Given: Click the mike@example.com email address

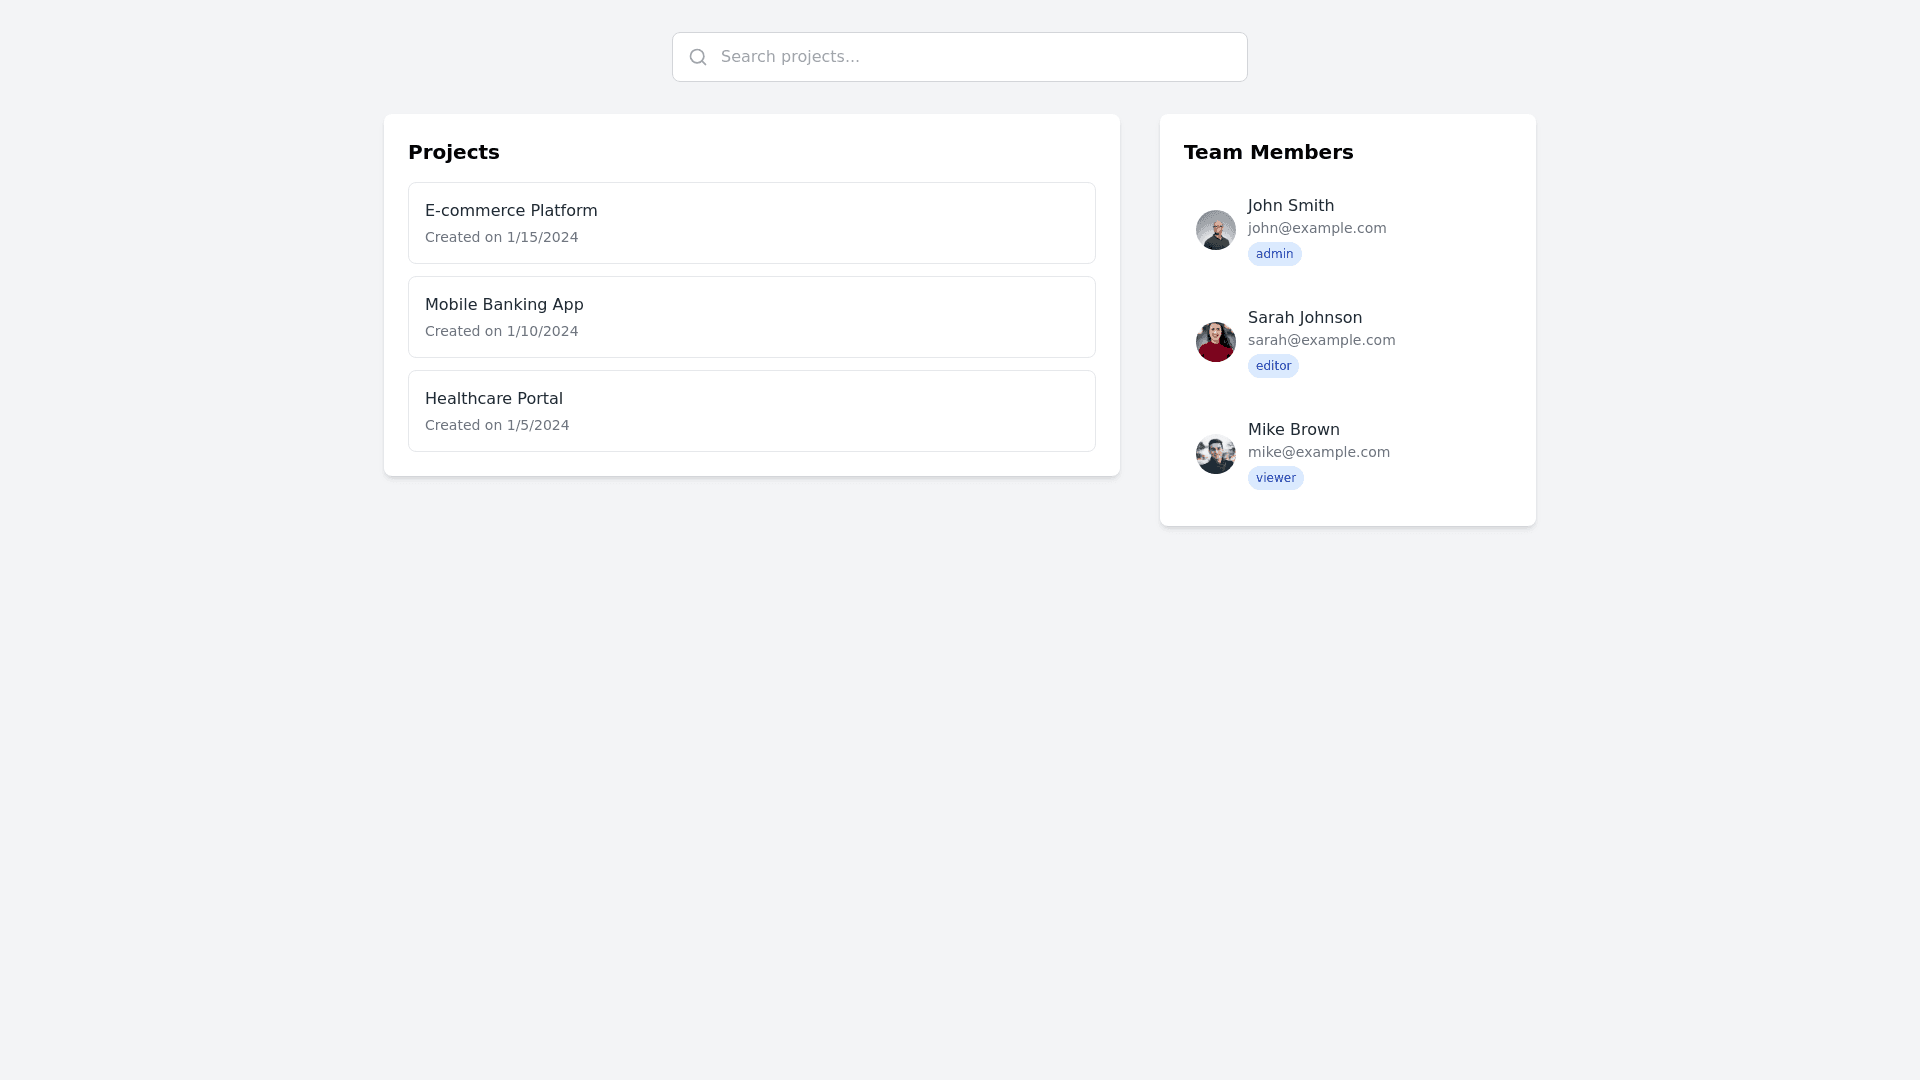Looking at the screenshot, I should pos(1318,453).
